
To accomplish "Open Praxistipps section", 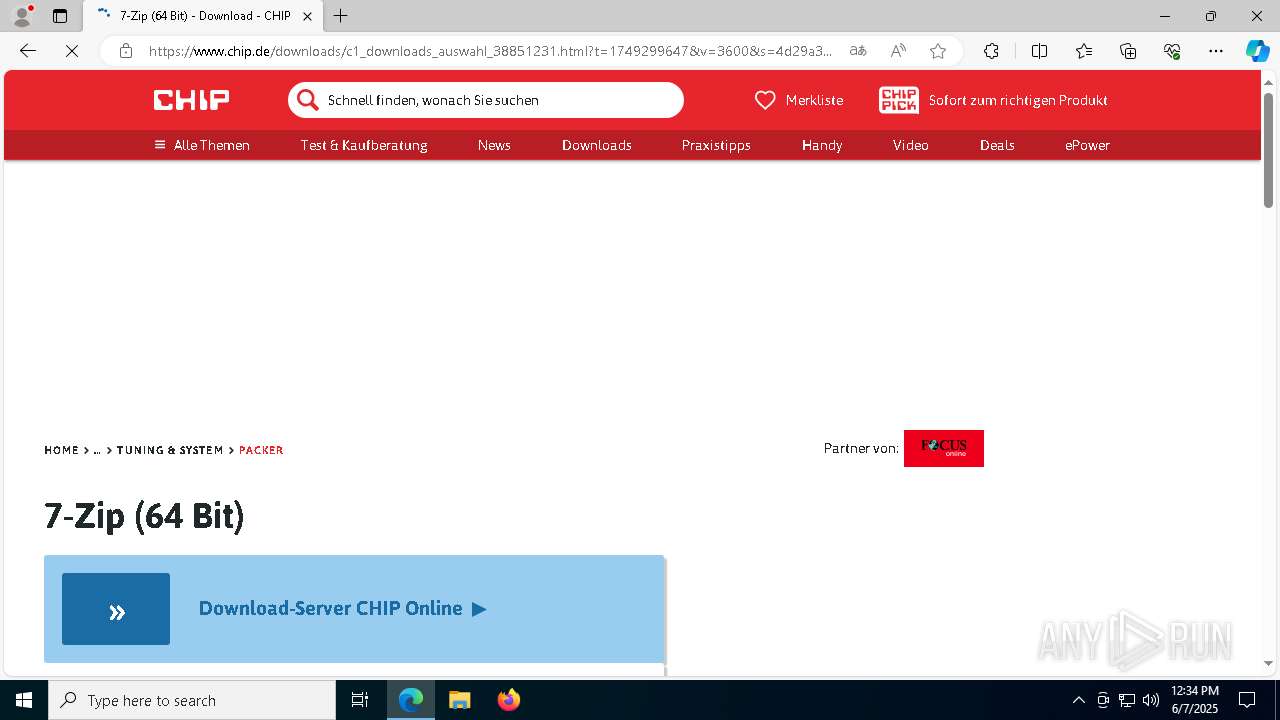I will click(716, 145).
